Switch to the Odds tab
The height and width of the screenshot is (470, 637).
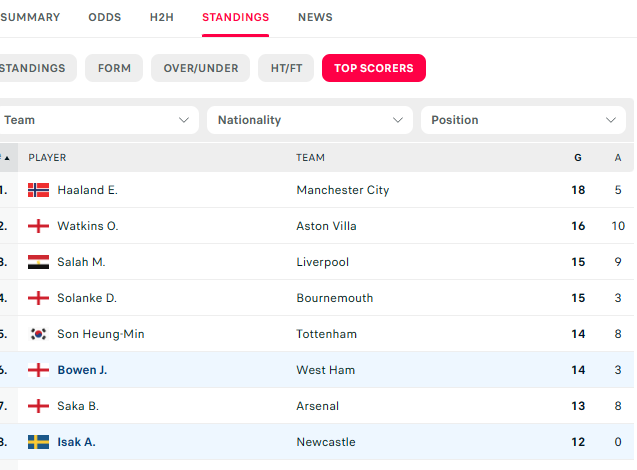click(105, 17)
